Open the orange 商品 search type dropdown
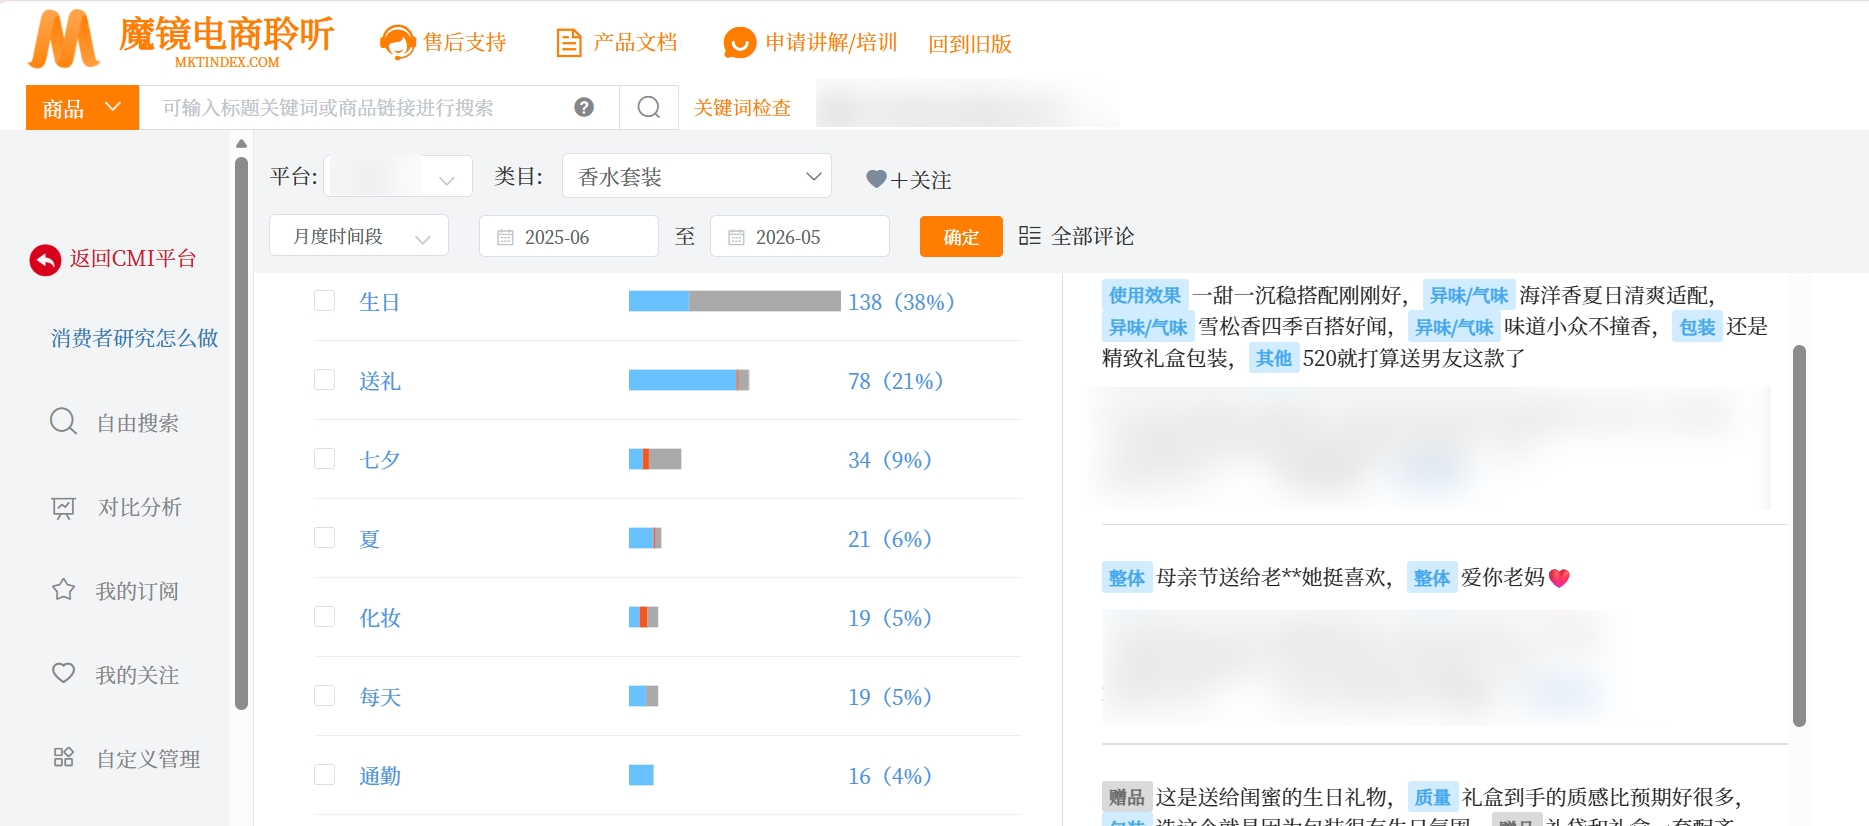The height and width of the screenshot is (826, 1869). click(x=82, y=107)
